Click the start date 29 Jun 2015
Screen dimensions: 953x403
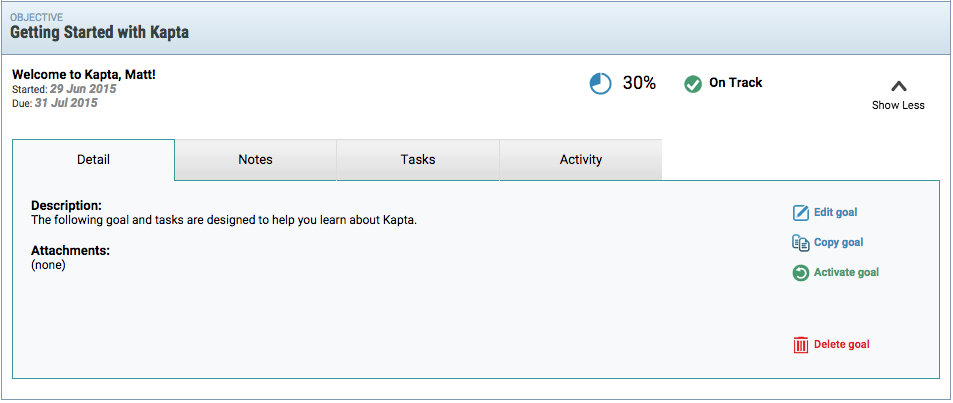tap(83, 89)
